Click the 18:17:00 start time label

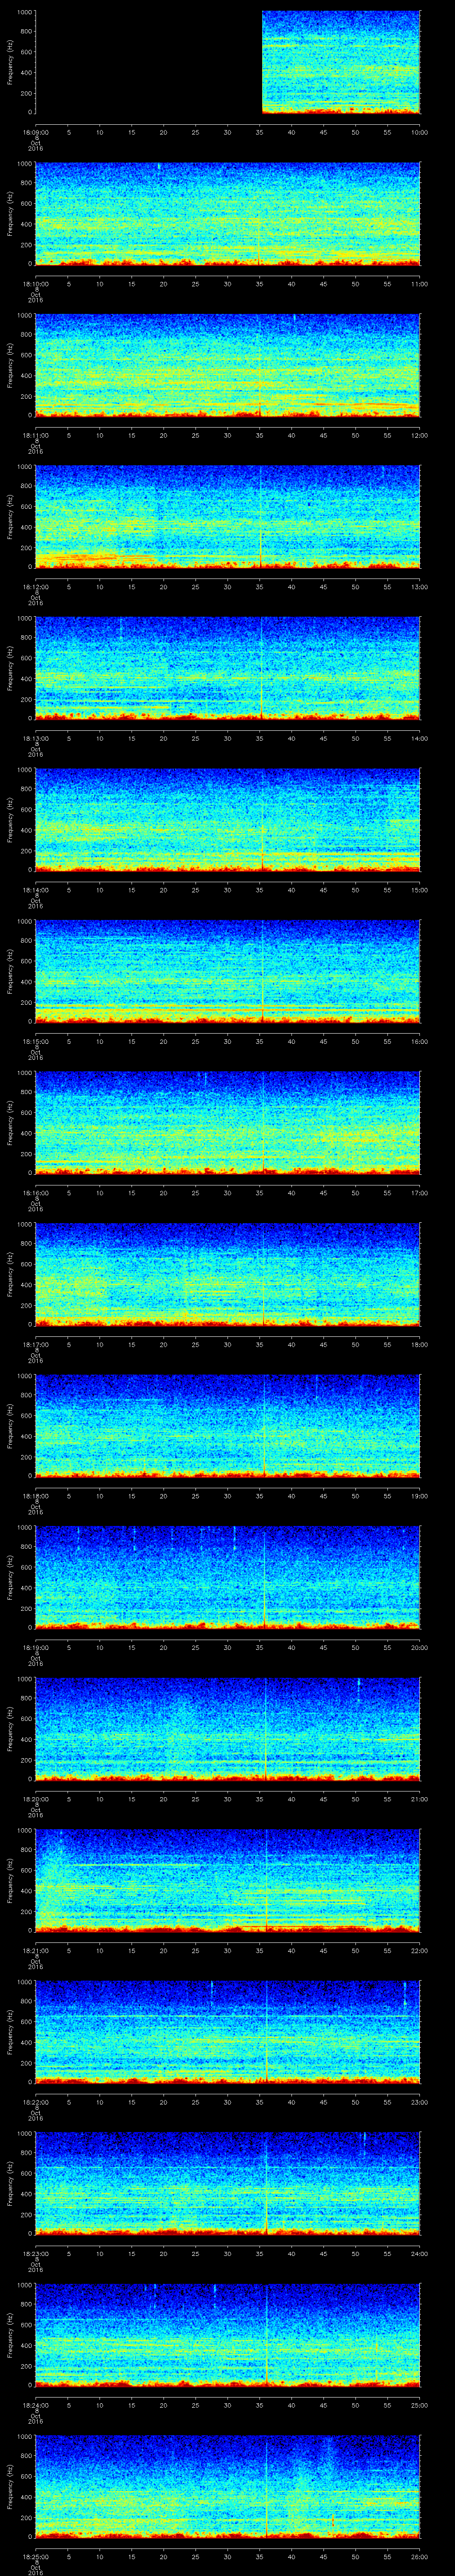tap(36, 1344)
